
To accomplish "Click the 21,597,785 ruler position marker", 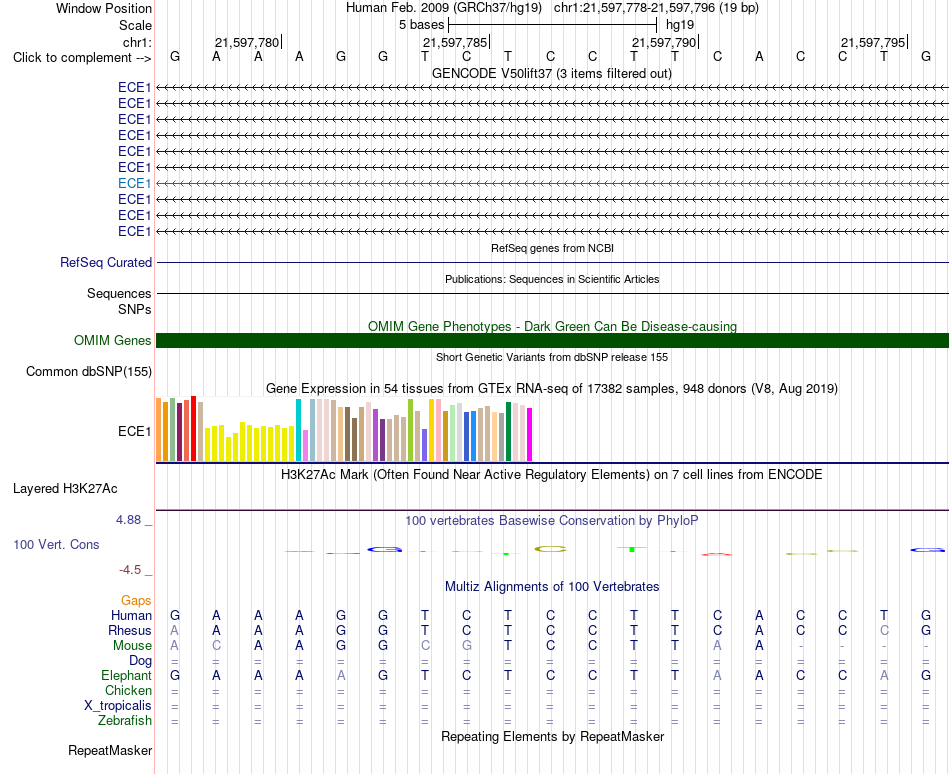I will pos(456,42).
